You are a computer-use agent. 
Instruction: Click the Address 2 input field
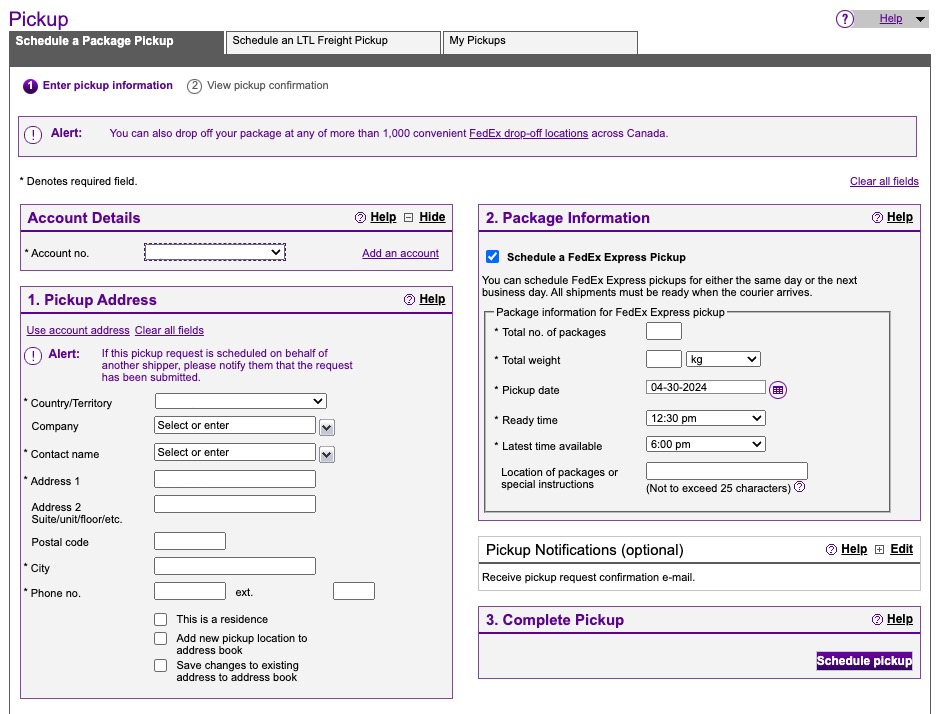click(x=235, y=504)
